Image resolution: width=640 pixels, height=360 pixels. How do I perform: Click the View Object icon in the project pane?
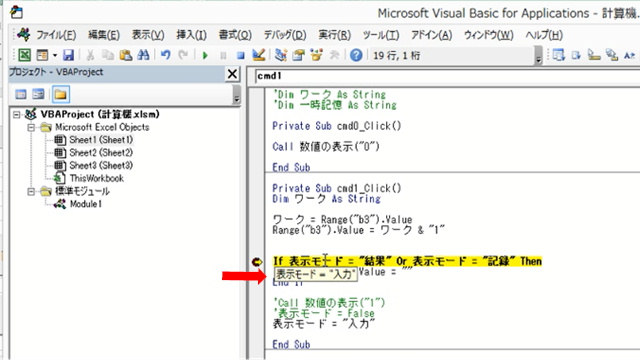point(38,95)
